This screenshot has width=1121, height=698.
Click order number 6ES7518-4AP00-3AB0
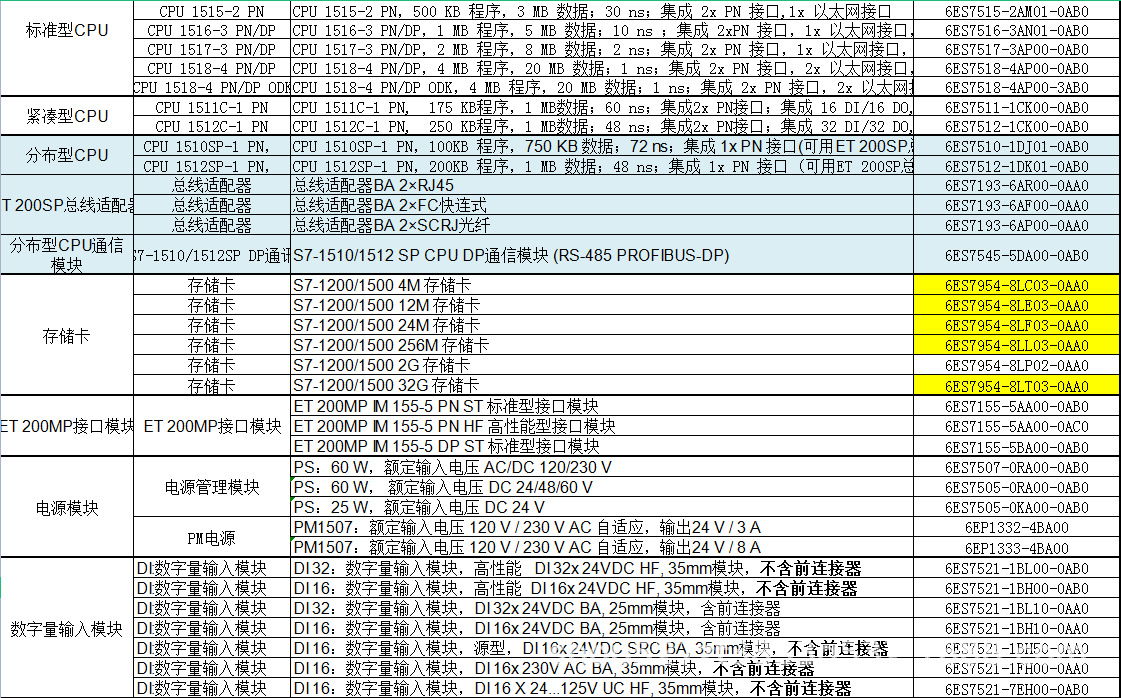click(1017, 88)
